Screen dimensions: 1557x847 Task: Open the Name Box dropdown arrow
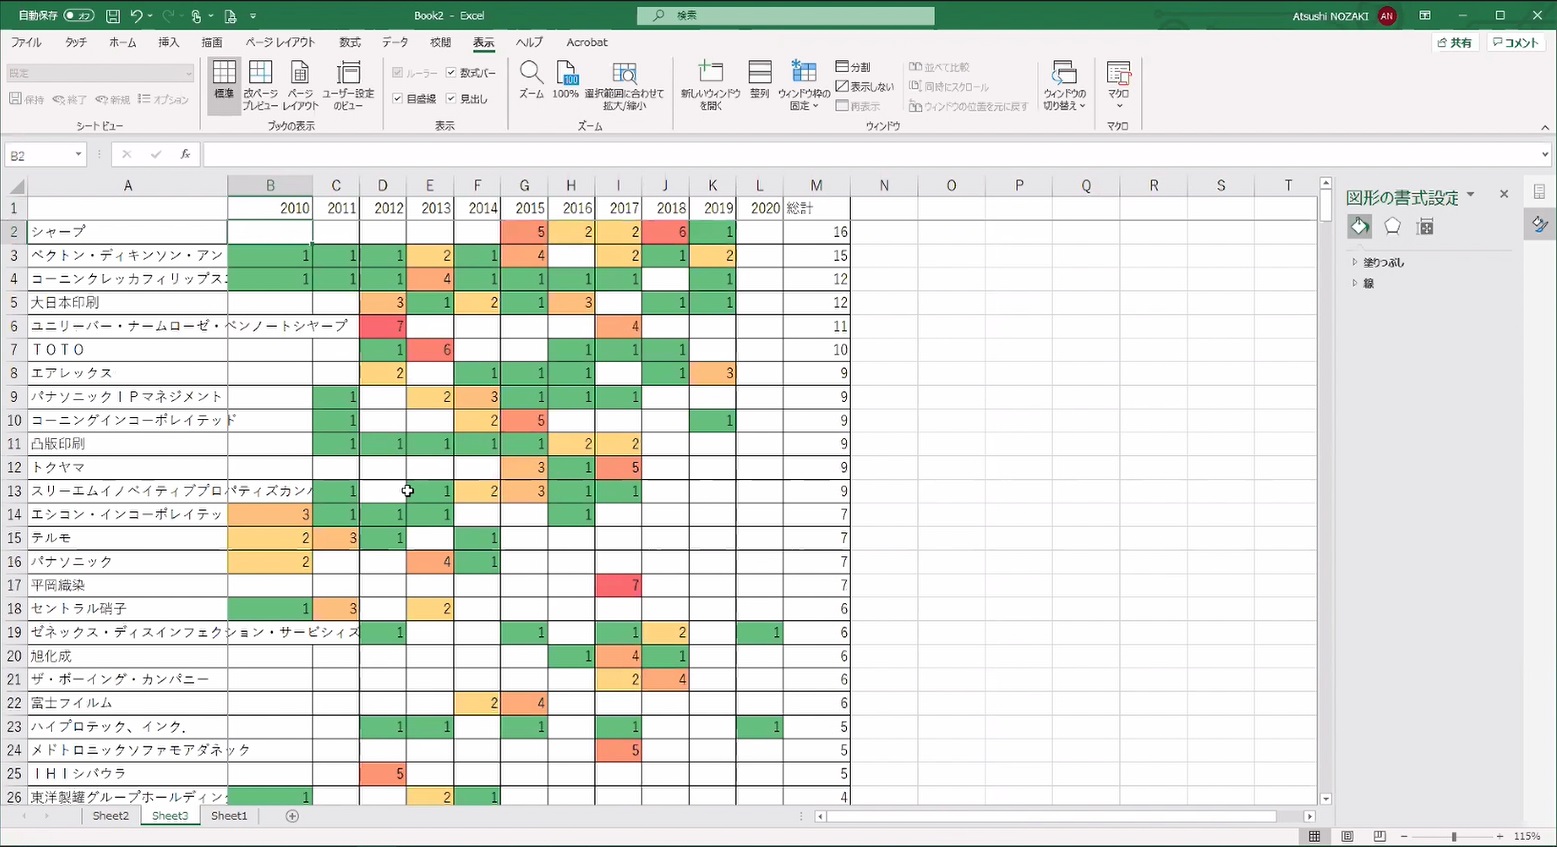point(78,155)
